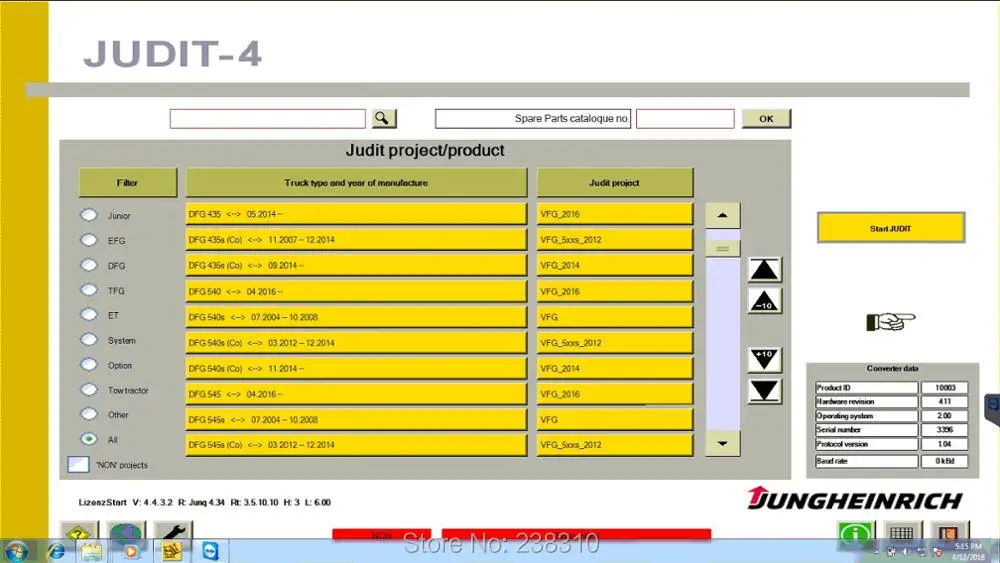The image size is (1000, 563).
Task: Select the EFG filter radio button
Action: (89, 240)
